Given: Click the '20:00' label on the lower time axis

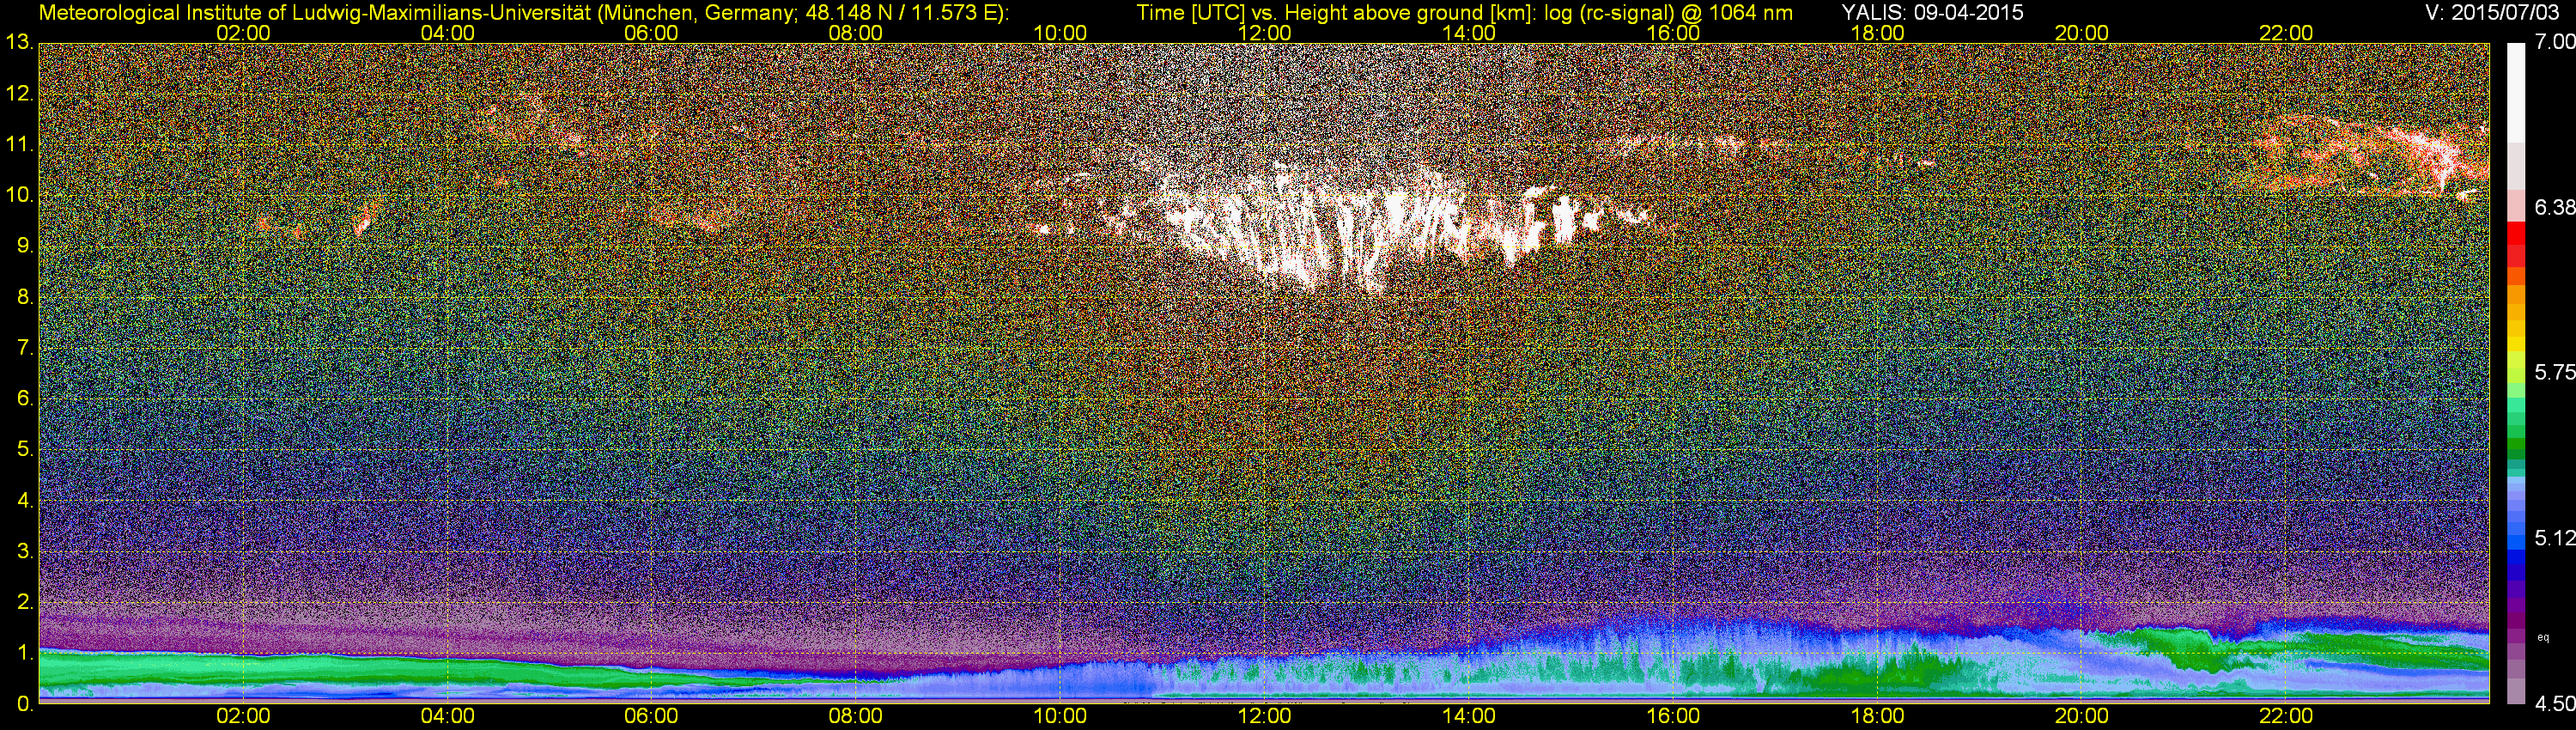Looking at the screenshot, I should pyautogui.click(x=2082, y=717).
